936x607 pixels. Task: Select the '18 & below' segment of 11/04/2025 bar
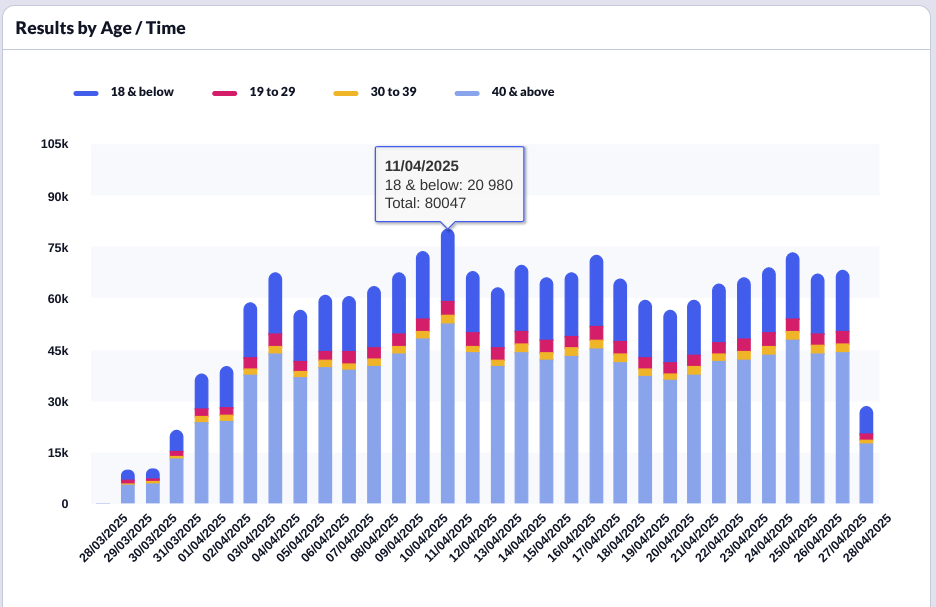[x=447, y=266]
